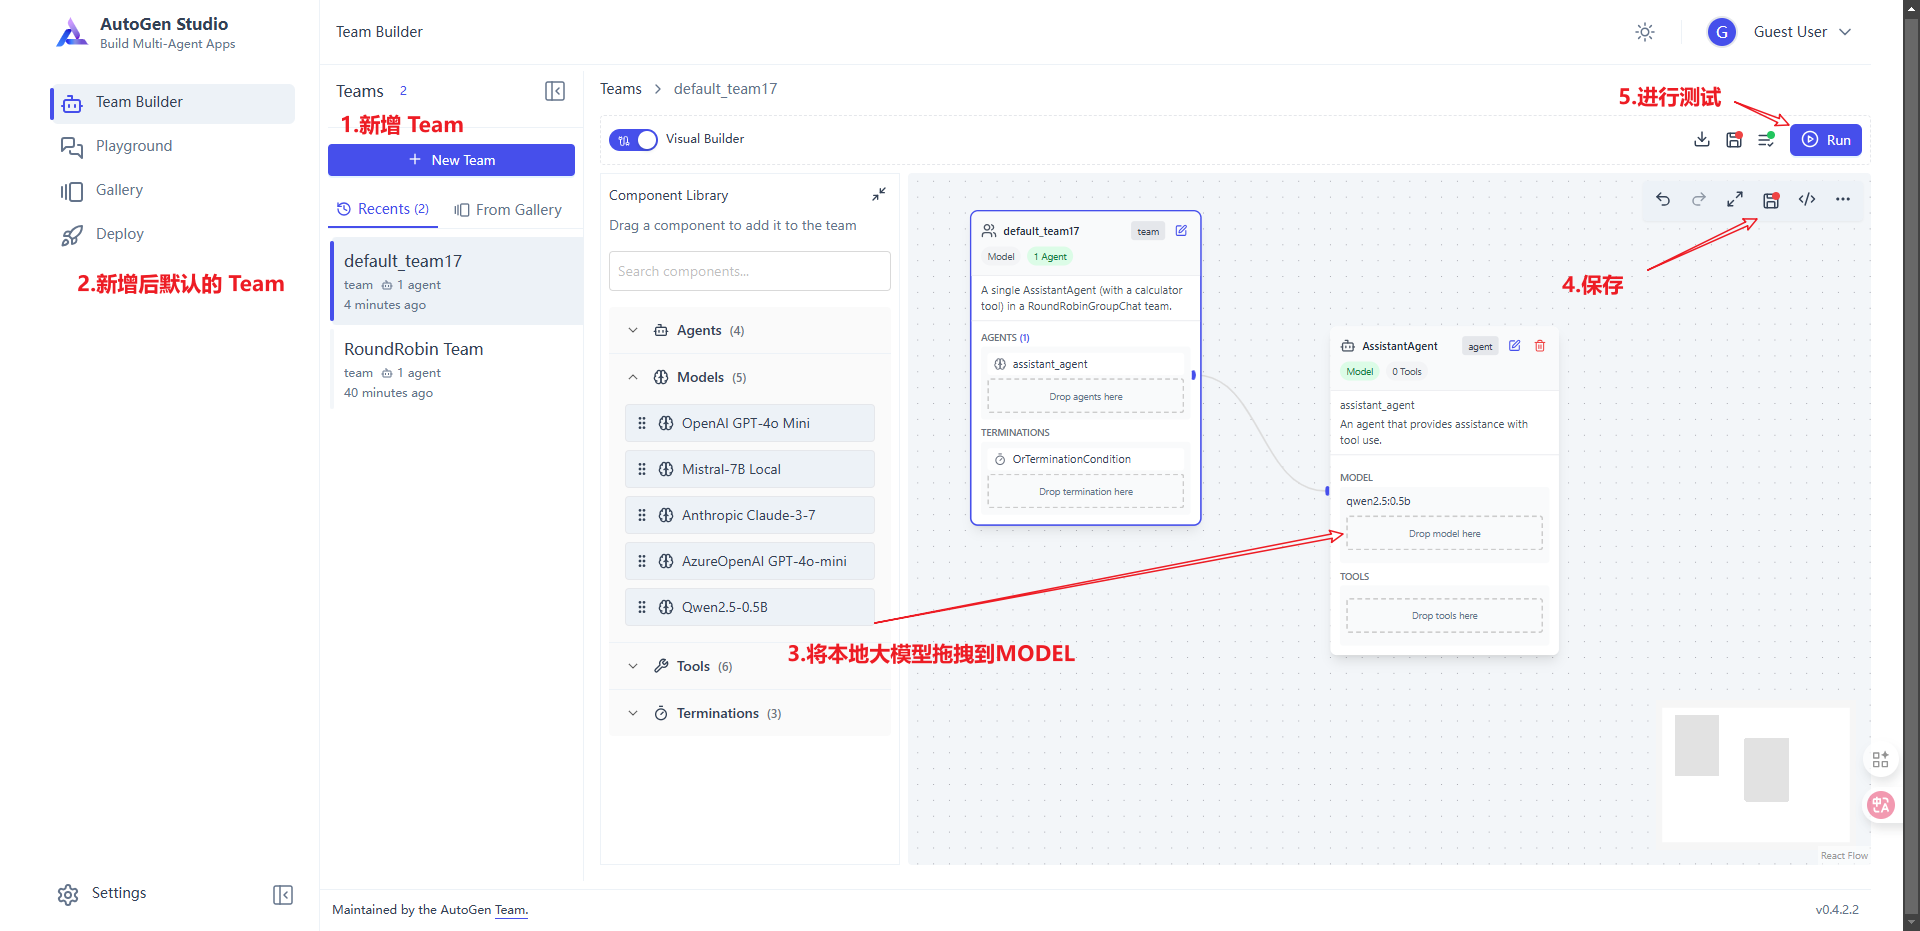Viewport: 1920px width, 931px height.
Task: Click the canvas minimap
Action: [x=1756, y=775]
